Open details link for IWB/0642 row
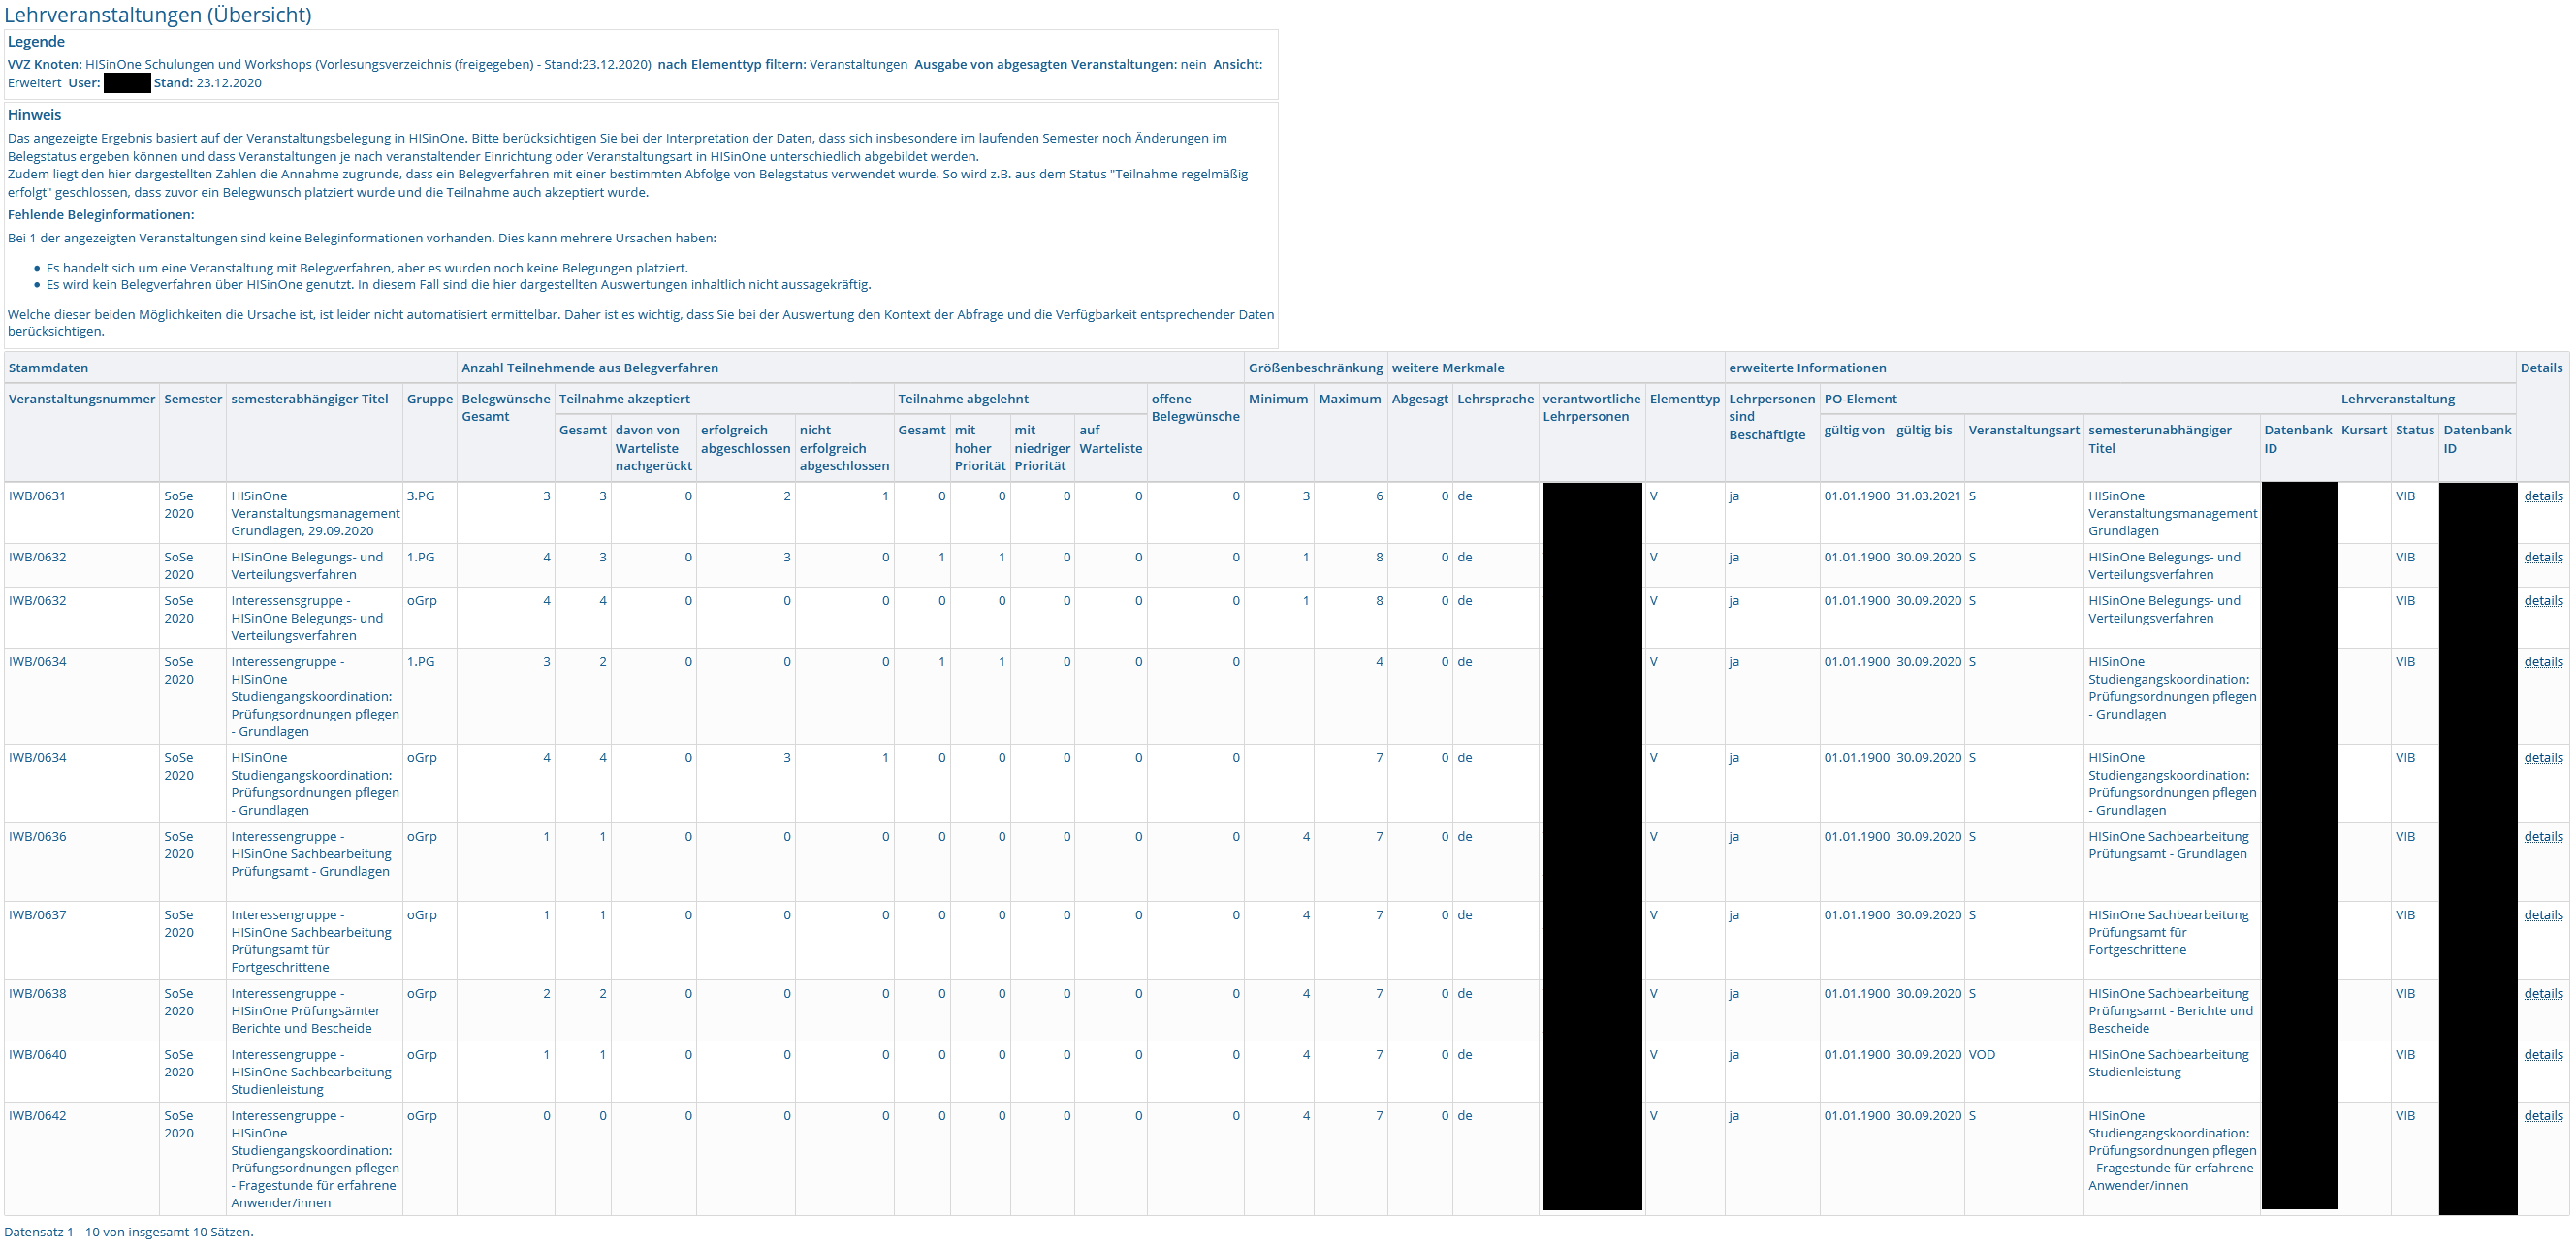 [2542, 1116]
